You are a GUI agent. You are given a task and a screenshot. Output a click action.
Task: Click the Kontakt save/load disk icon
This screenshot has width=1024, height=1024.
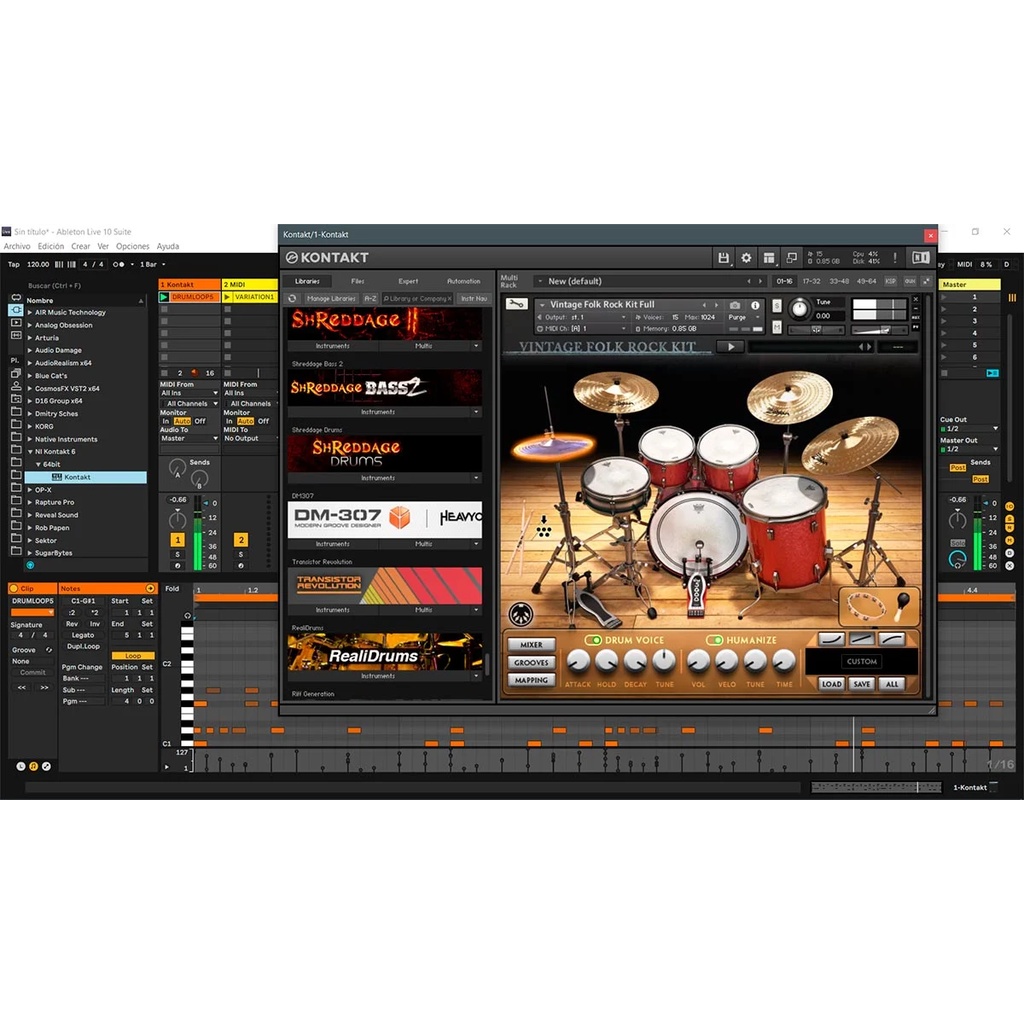(723, 258)
